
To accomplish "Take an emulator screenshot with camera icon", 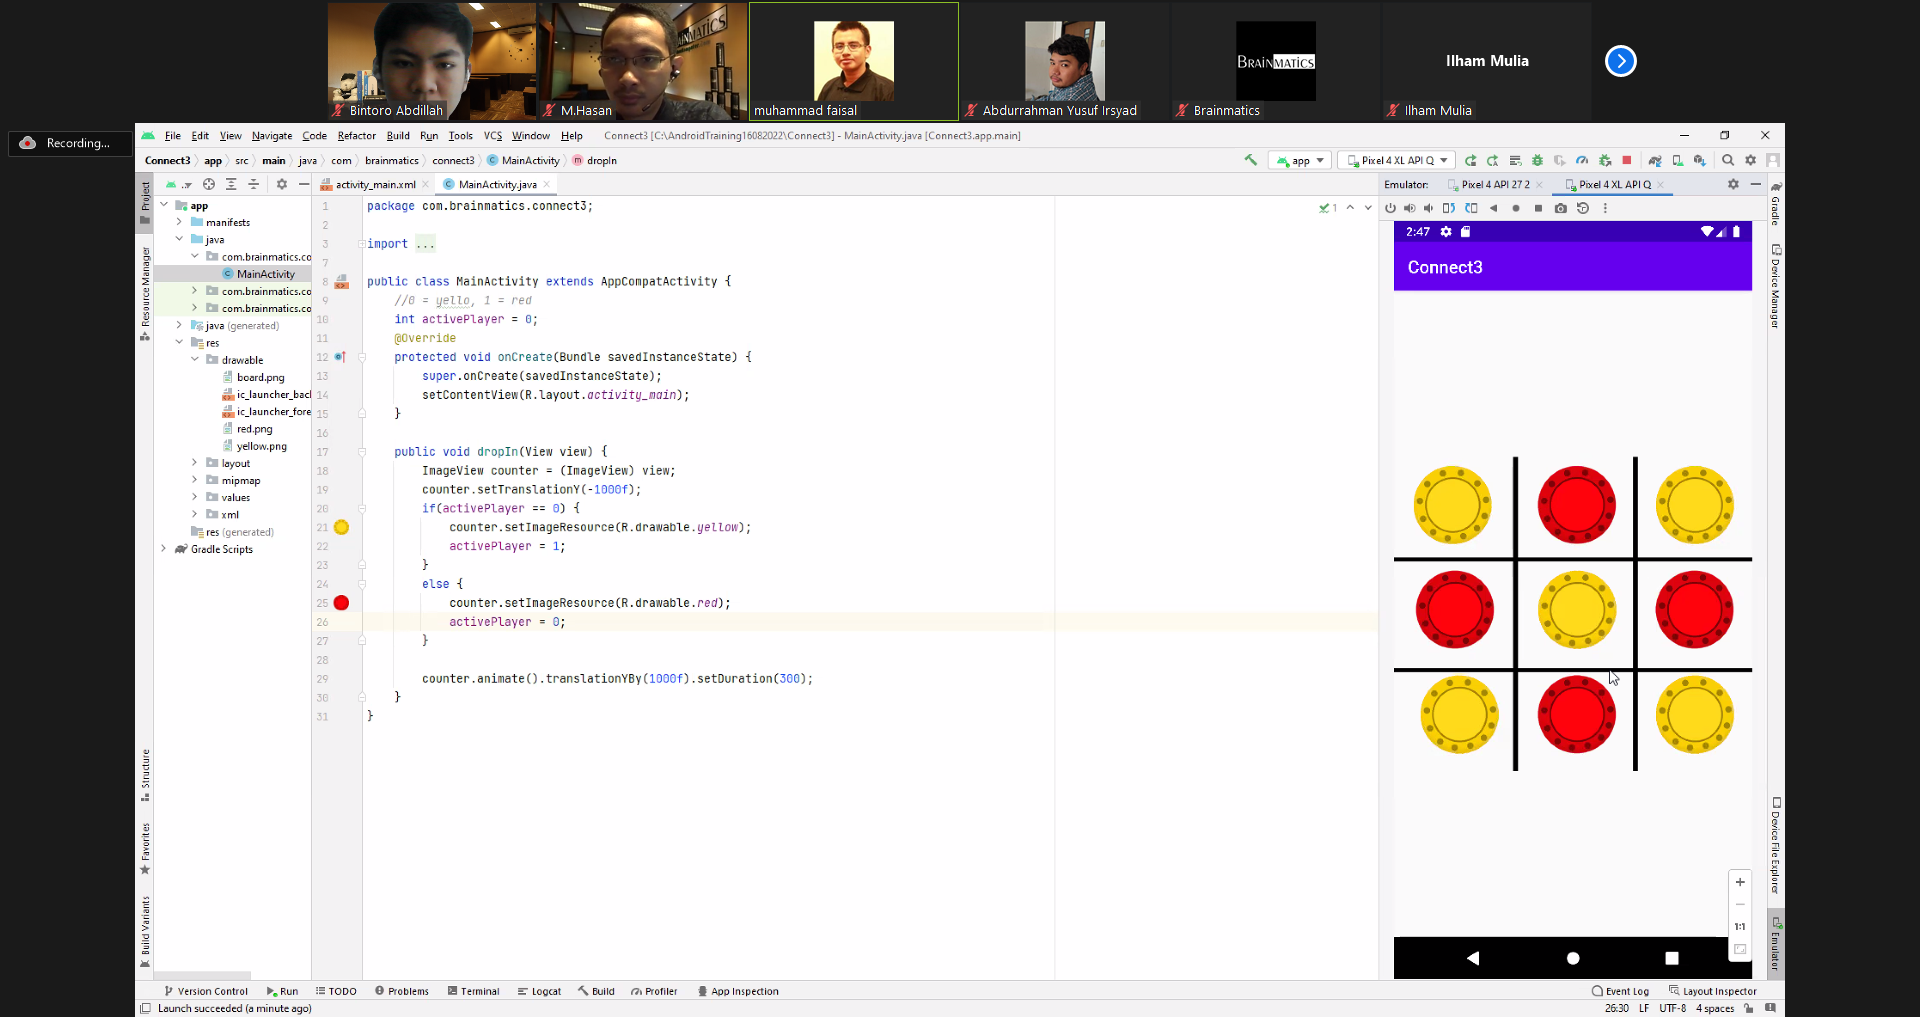I will 1560,208.
